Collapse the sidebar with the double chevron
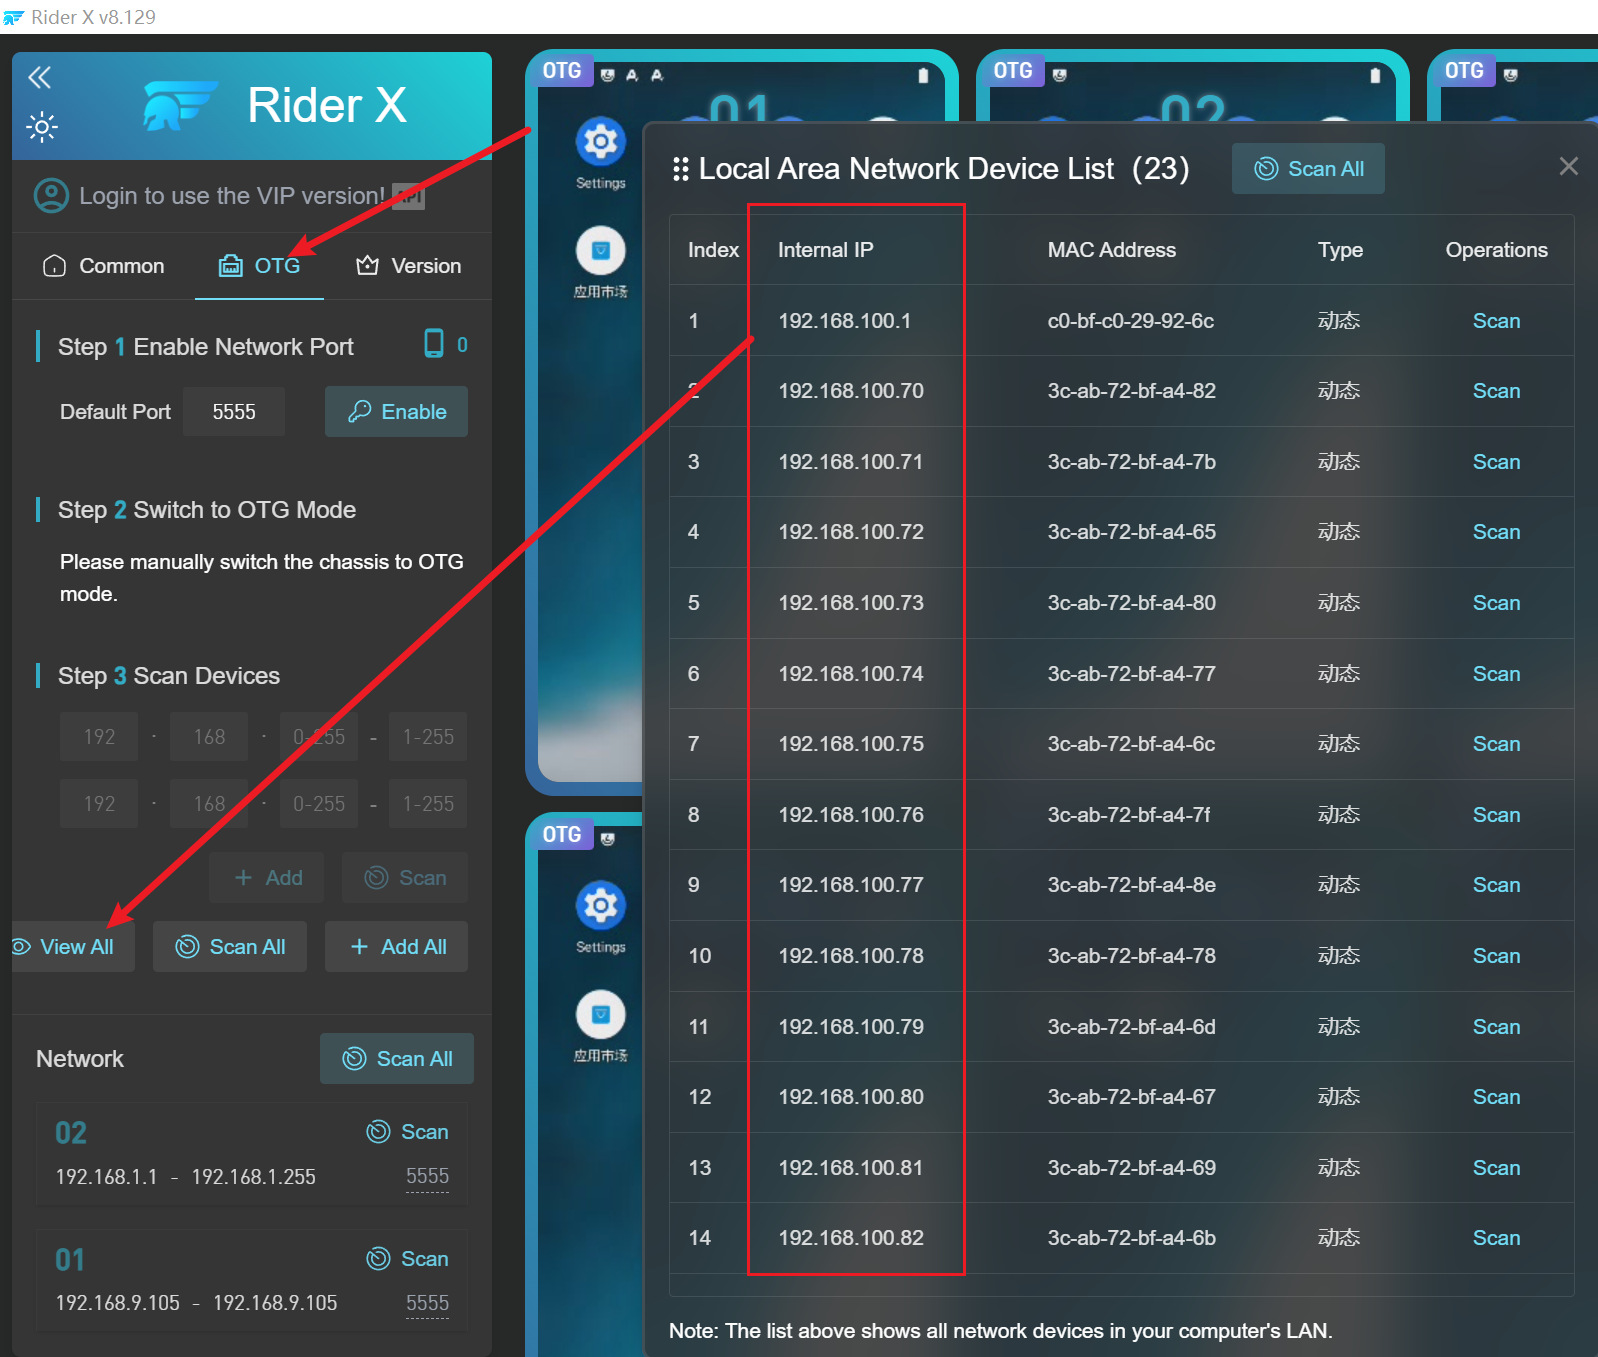The width and height of the screenshot is (1598, 1357). click(39, 77)
